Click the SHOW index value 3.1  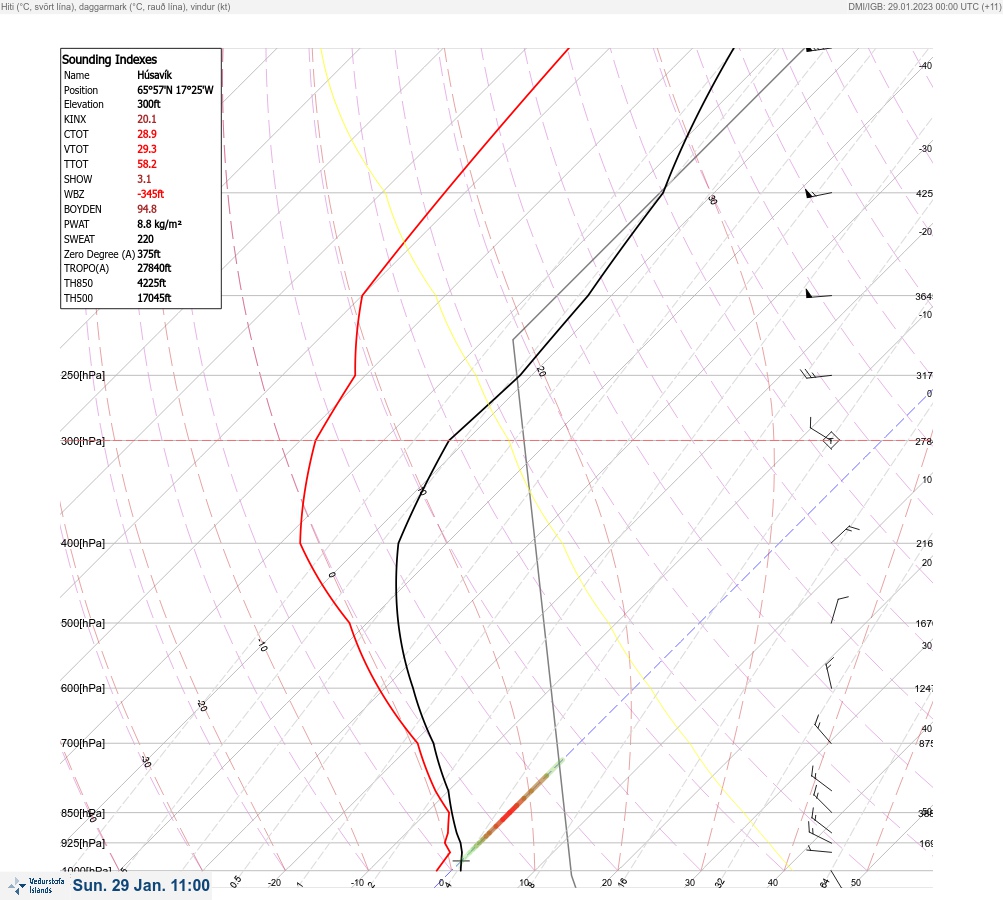[x=144, y=179]
